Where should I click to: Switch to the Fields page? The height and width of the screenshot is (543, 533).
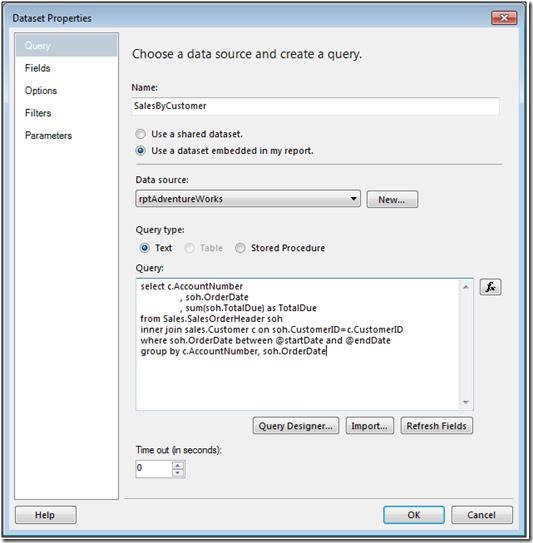(37, 68)
